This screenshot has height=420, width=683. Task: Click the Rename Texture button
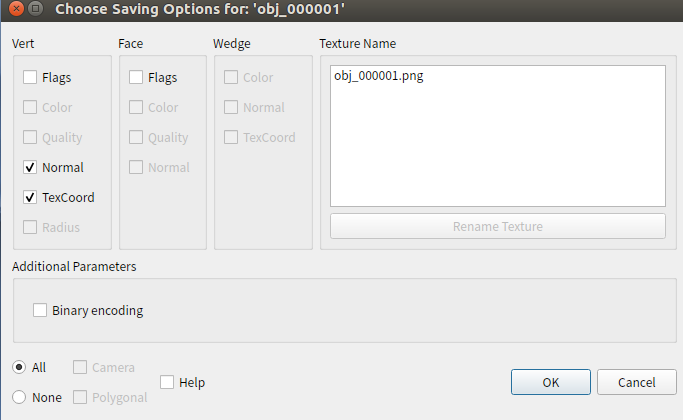click(497, 226)
